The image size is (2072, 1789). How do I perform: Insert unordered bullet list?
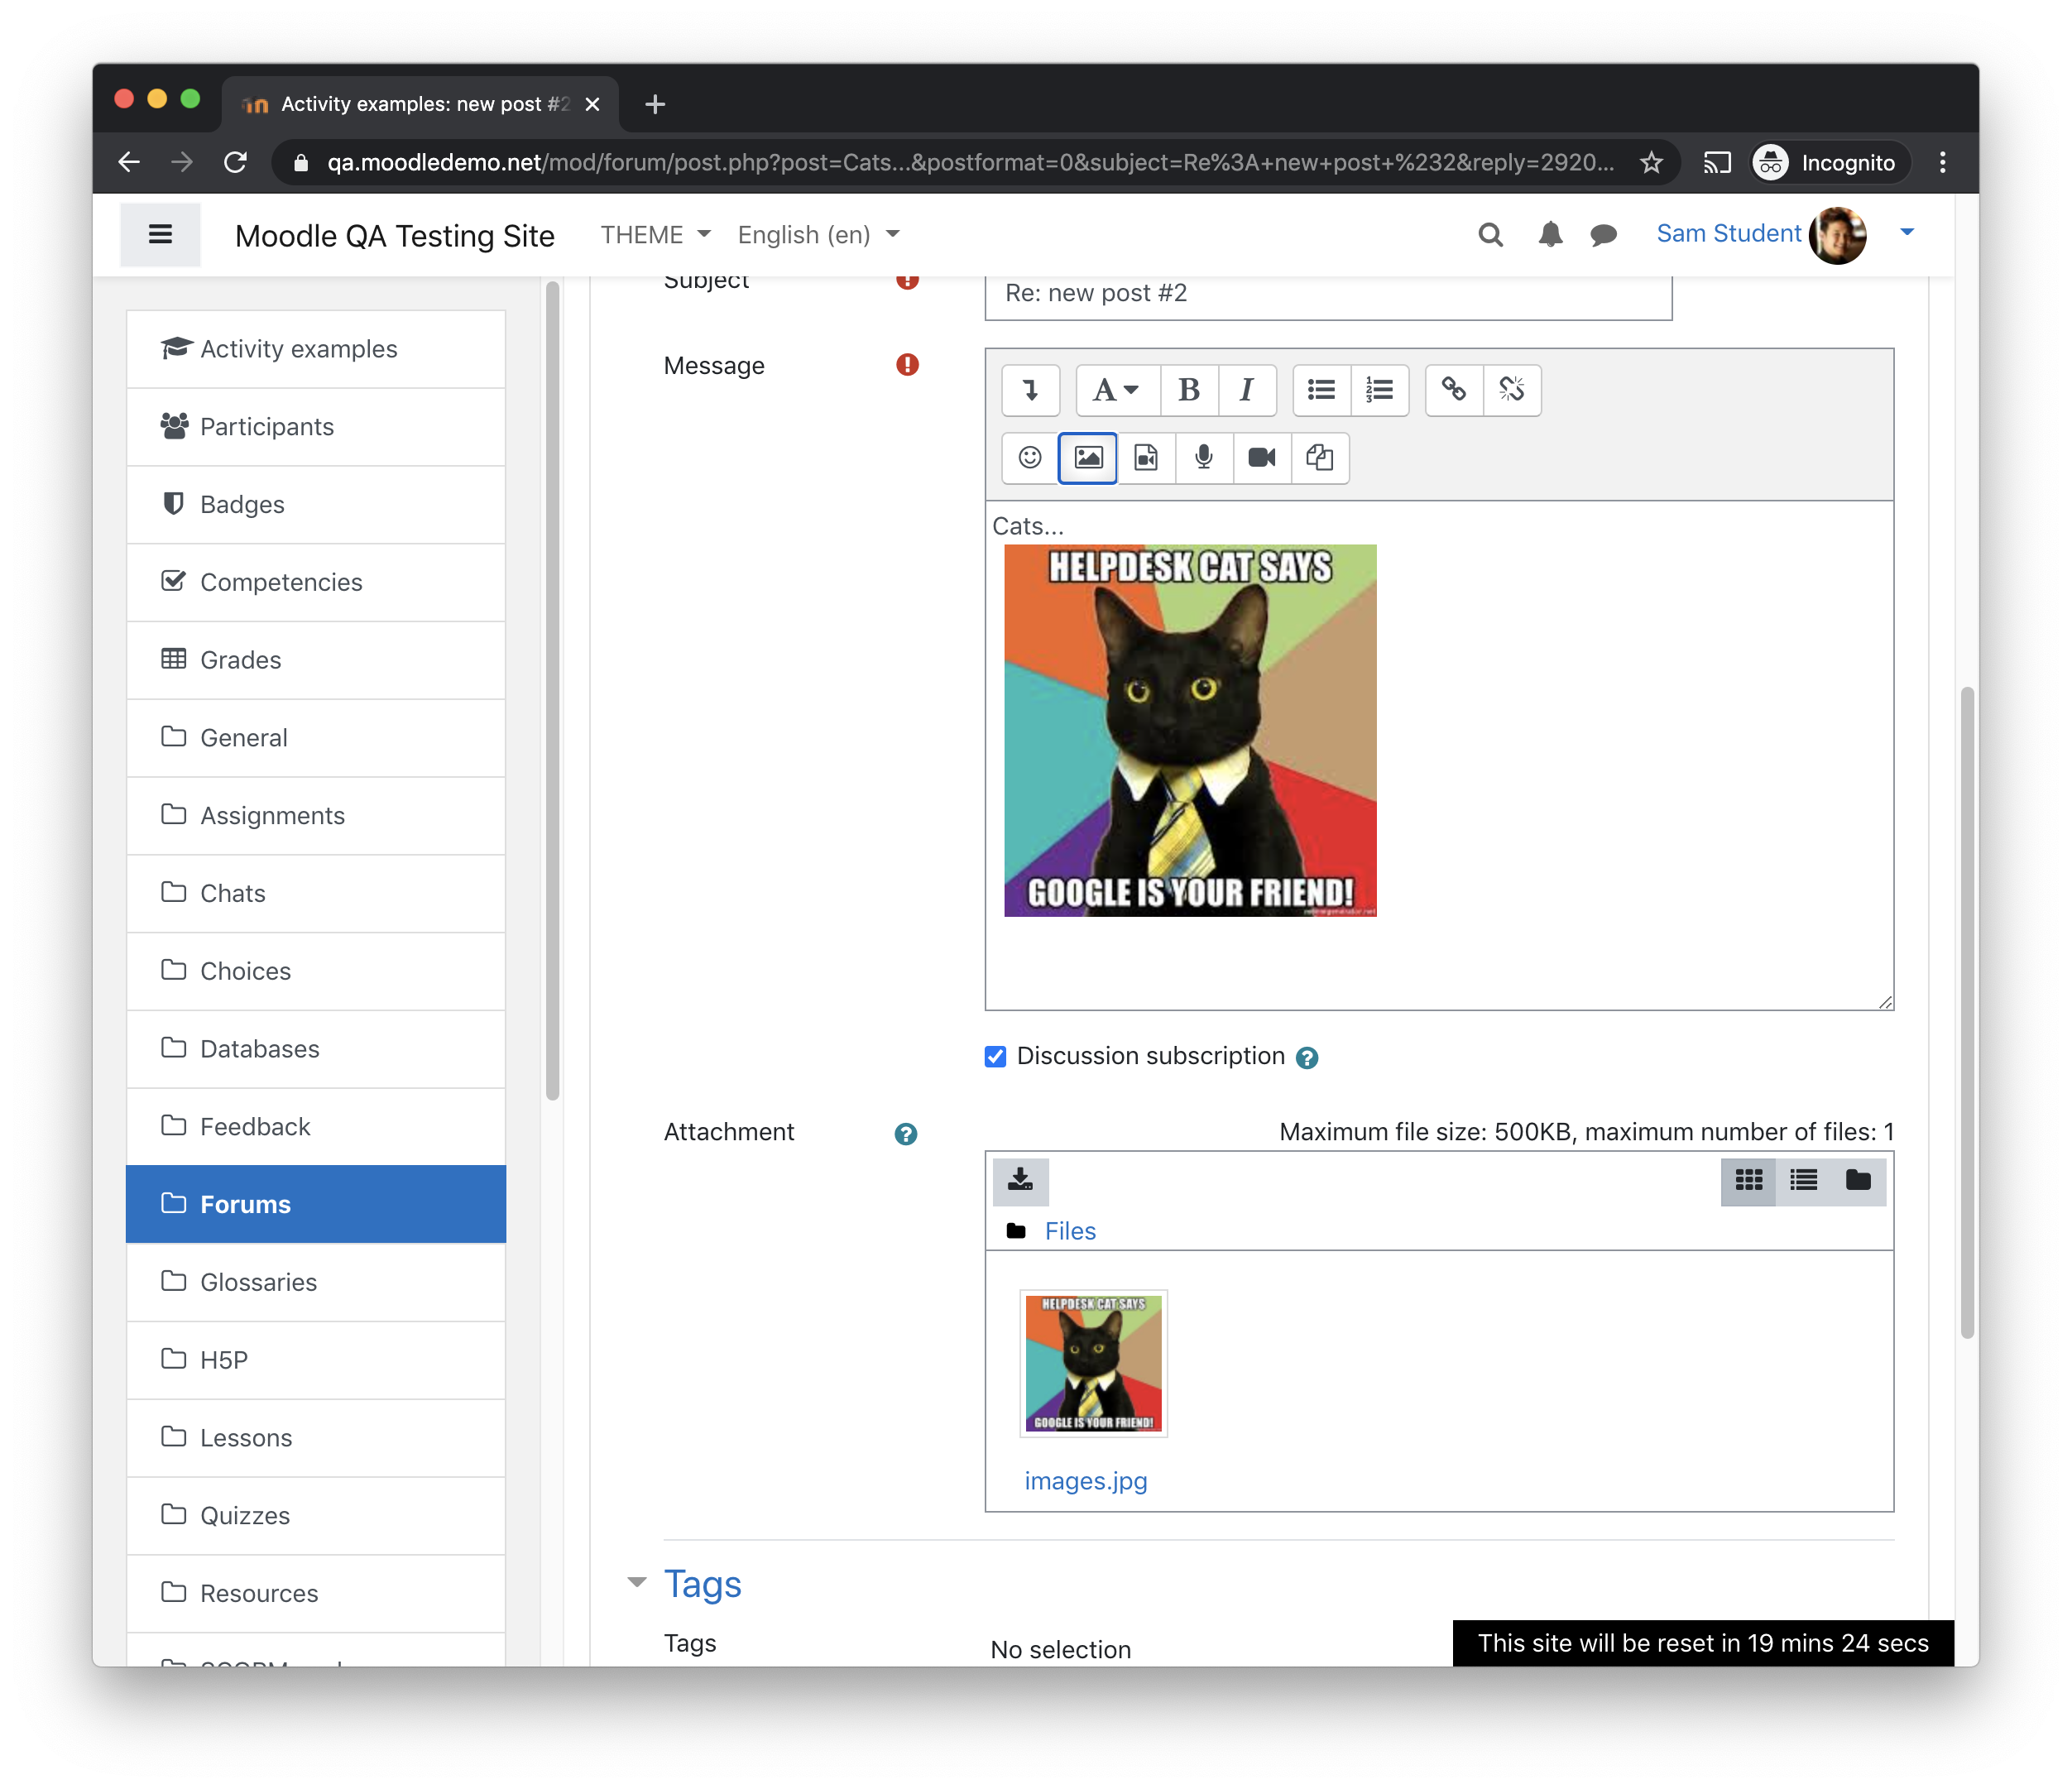1321,390
